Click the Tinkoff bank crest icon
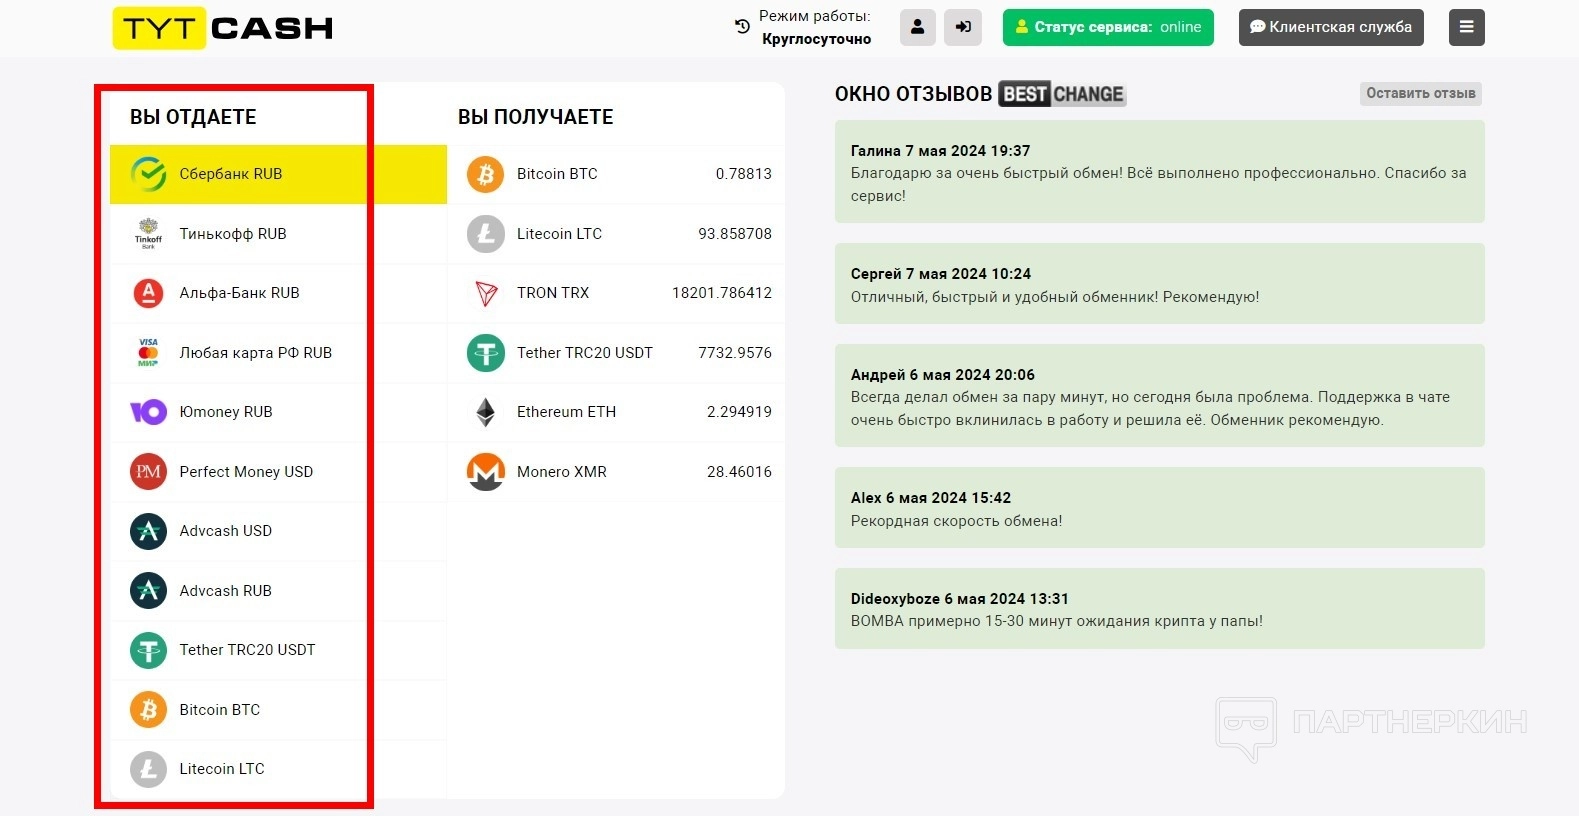 (149, 233)
